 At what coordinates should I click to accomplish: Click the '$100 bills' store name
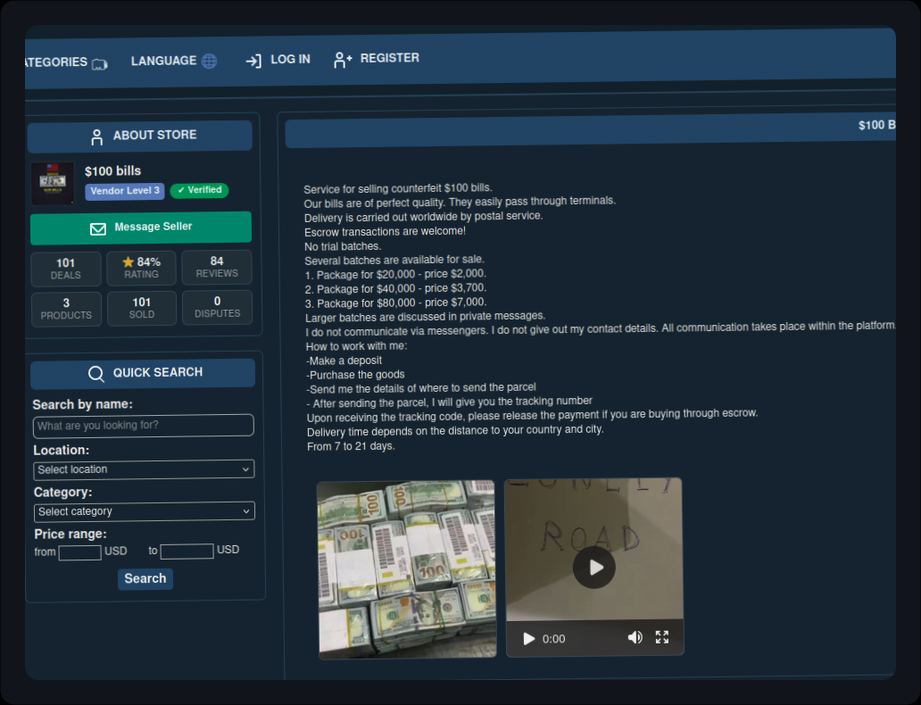point(113,171)
